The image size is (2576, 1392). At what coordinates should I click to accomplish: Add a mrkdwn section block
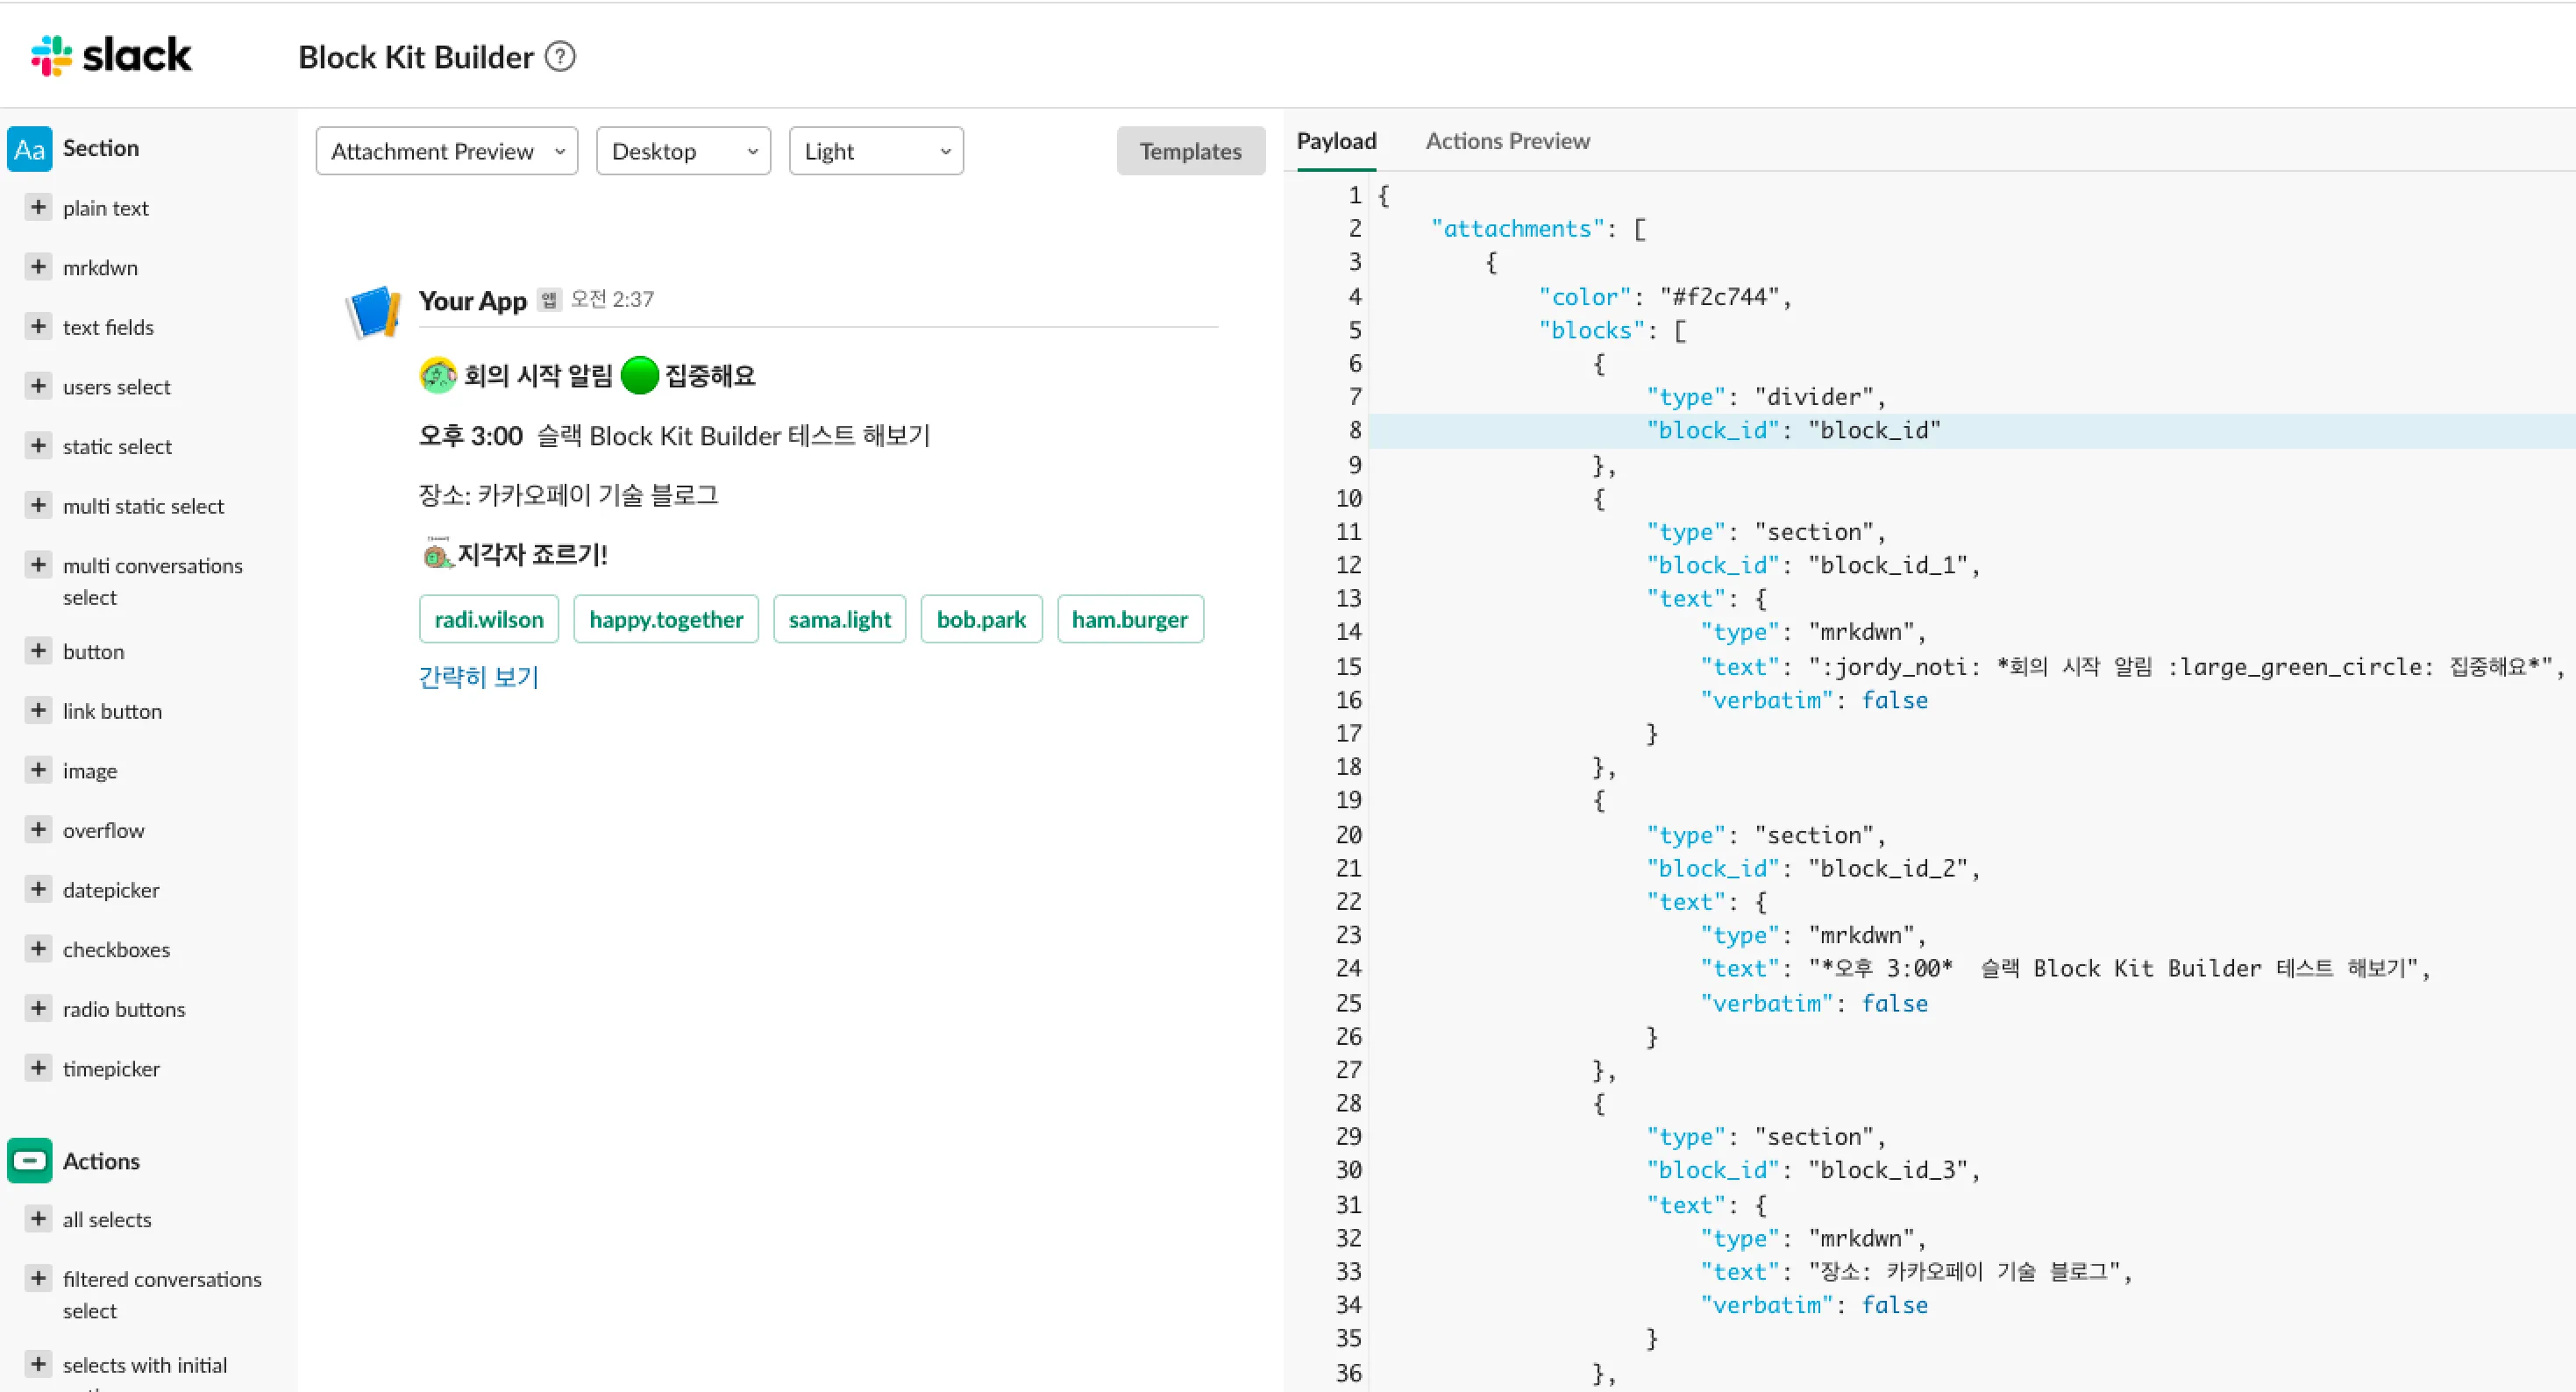(38, 267)
